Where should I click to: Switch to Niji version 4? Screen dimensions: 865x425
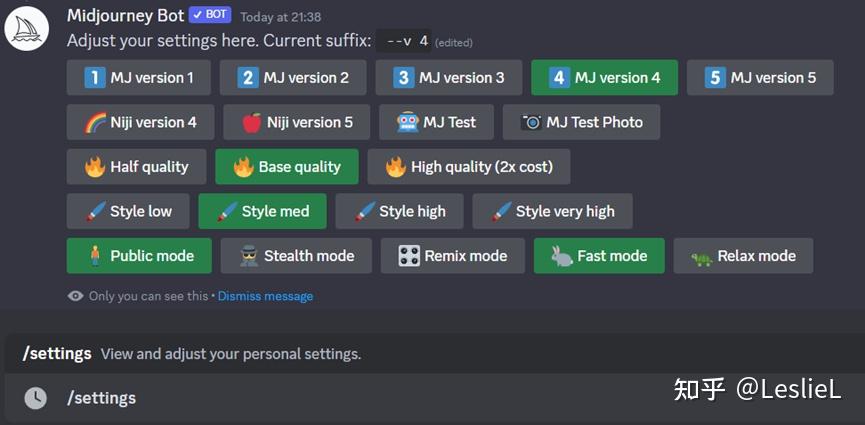[x=140, y=122]
